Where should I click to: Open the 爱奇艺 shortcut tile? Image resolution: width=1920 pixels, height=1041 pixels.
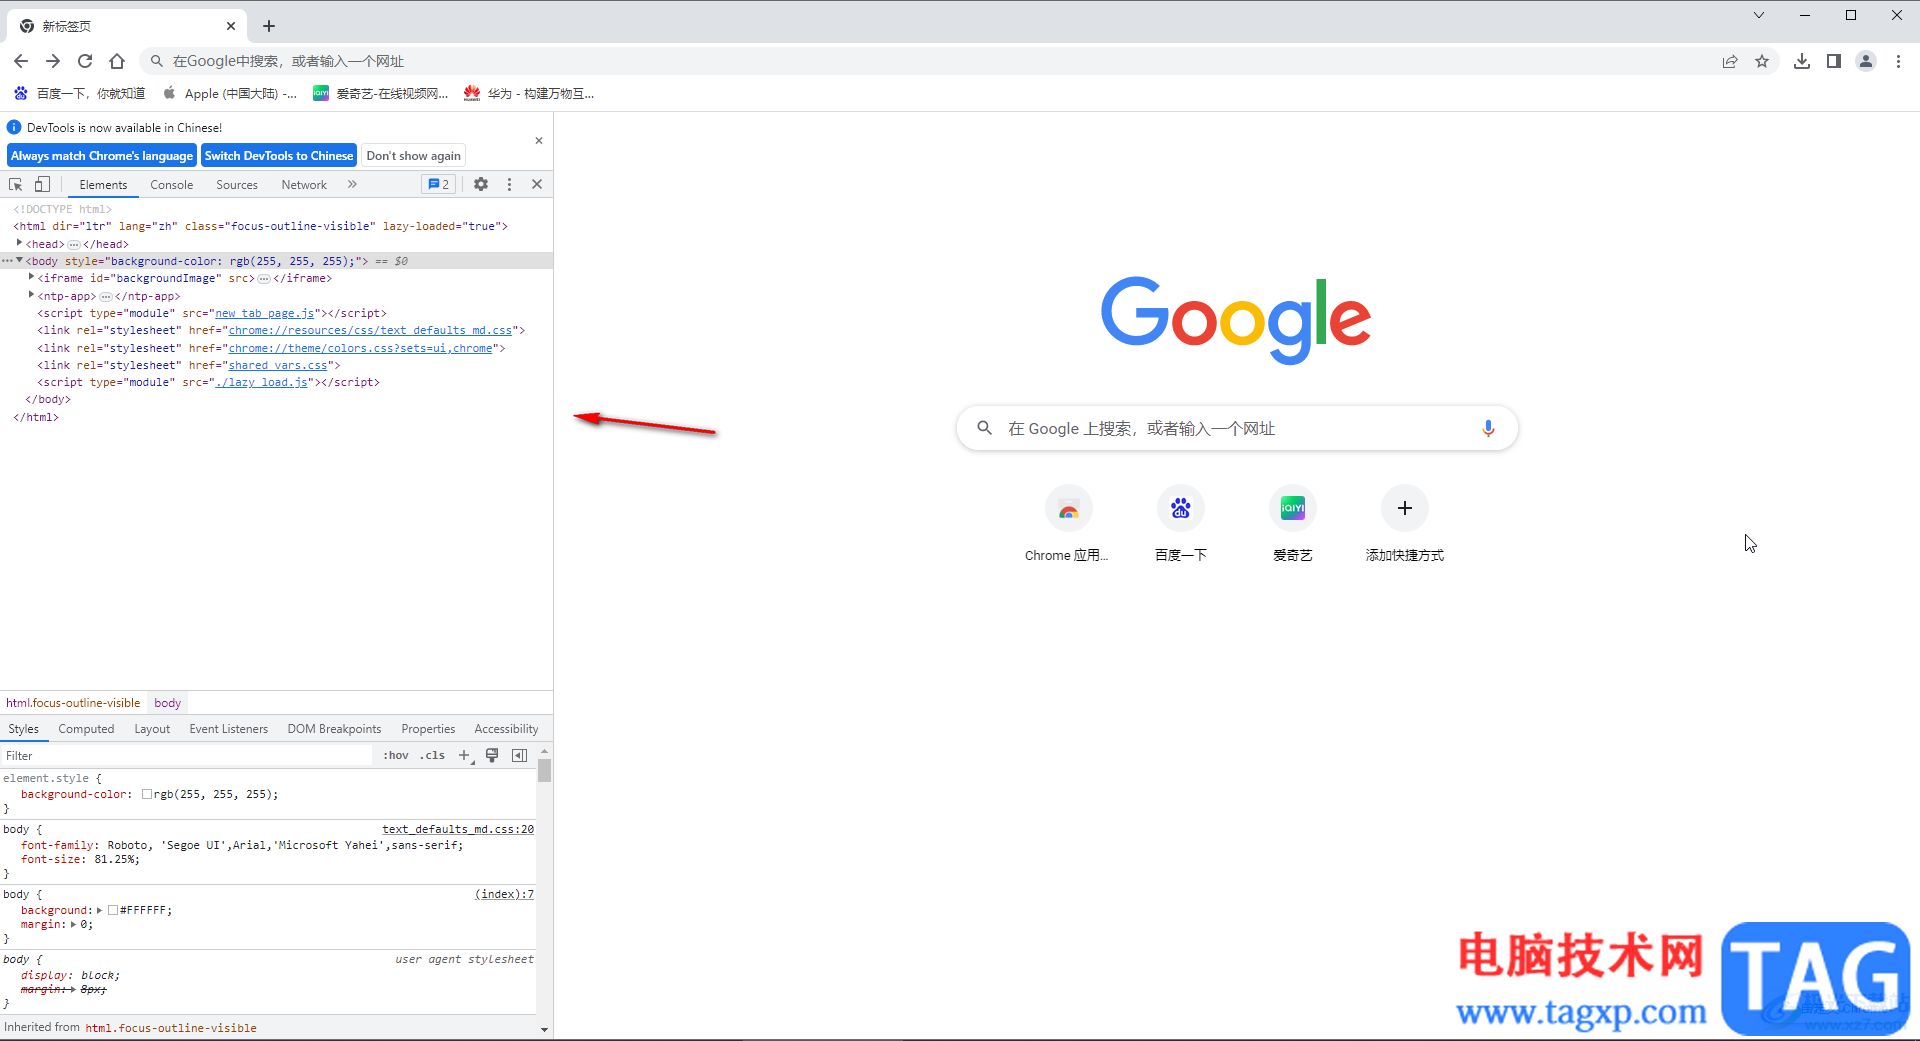(x=1292, y=524)
